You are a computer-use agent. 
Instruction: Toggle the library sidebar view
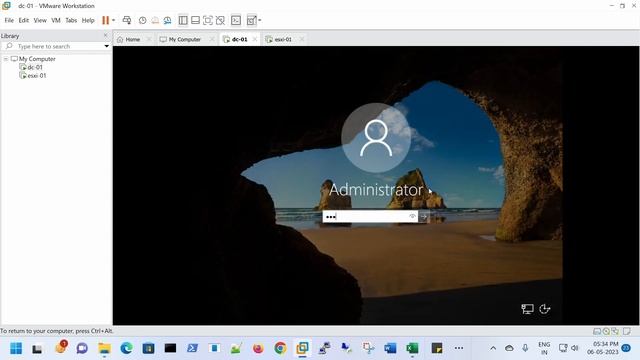point(183,20)
